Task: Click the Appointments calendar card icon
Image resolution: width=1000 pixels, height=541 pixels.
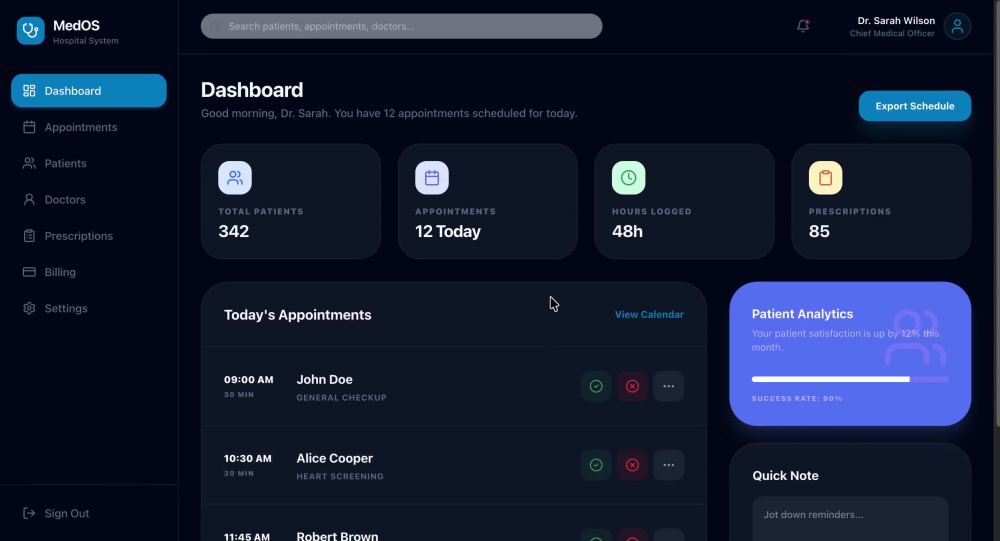Action: pyautogui.click(x=432, y=177)
